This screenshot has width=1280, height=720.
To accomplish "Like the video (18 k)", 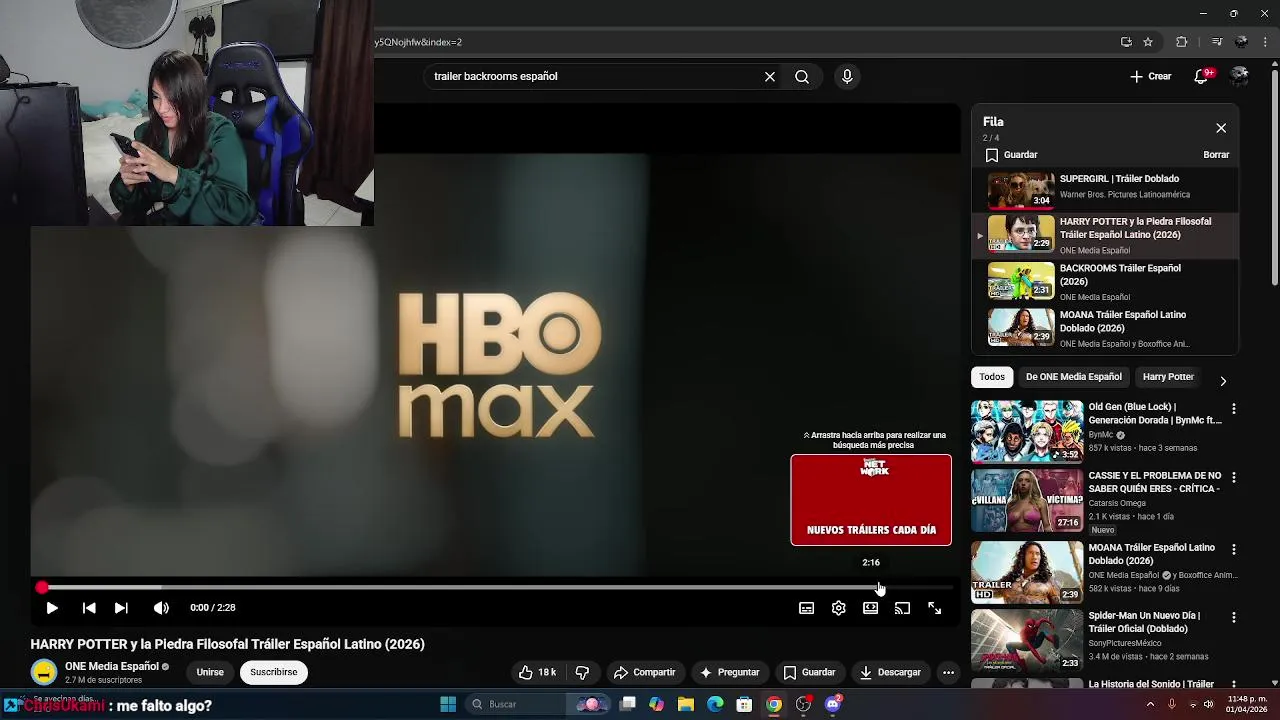I will tap(538, 672).
